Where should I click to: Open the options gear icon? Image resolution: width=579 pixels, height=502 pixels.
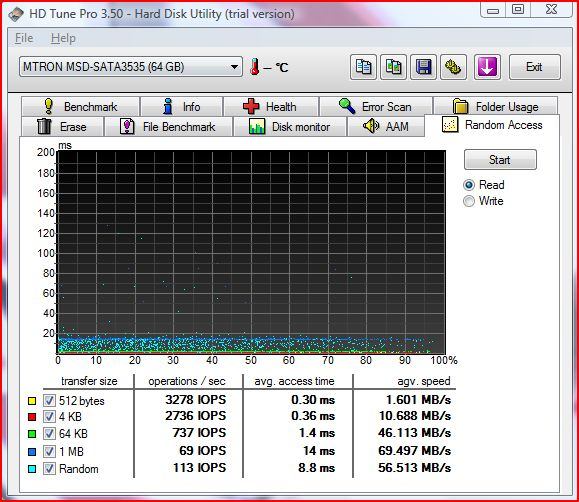point(453,67)
